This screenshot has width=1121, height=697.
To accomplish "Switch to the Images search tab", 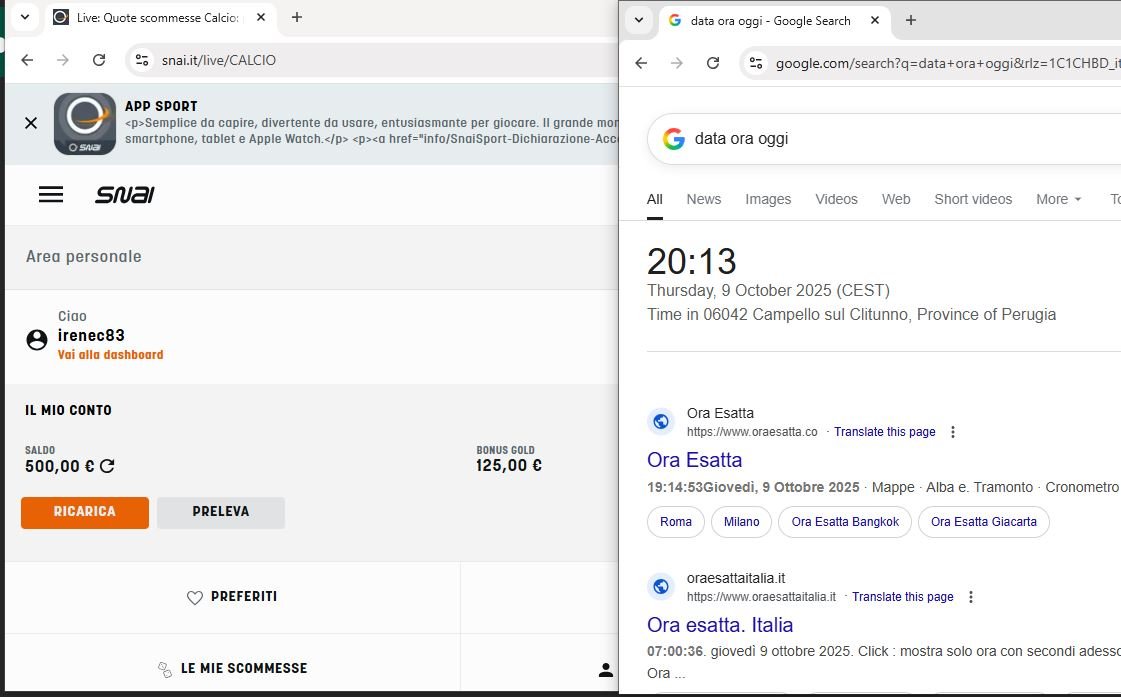I will [x=768, y=199].
